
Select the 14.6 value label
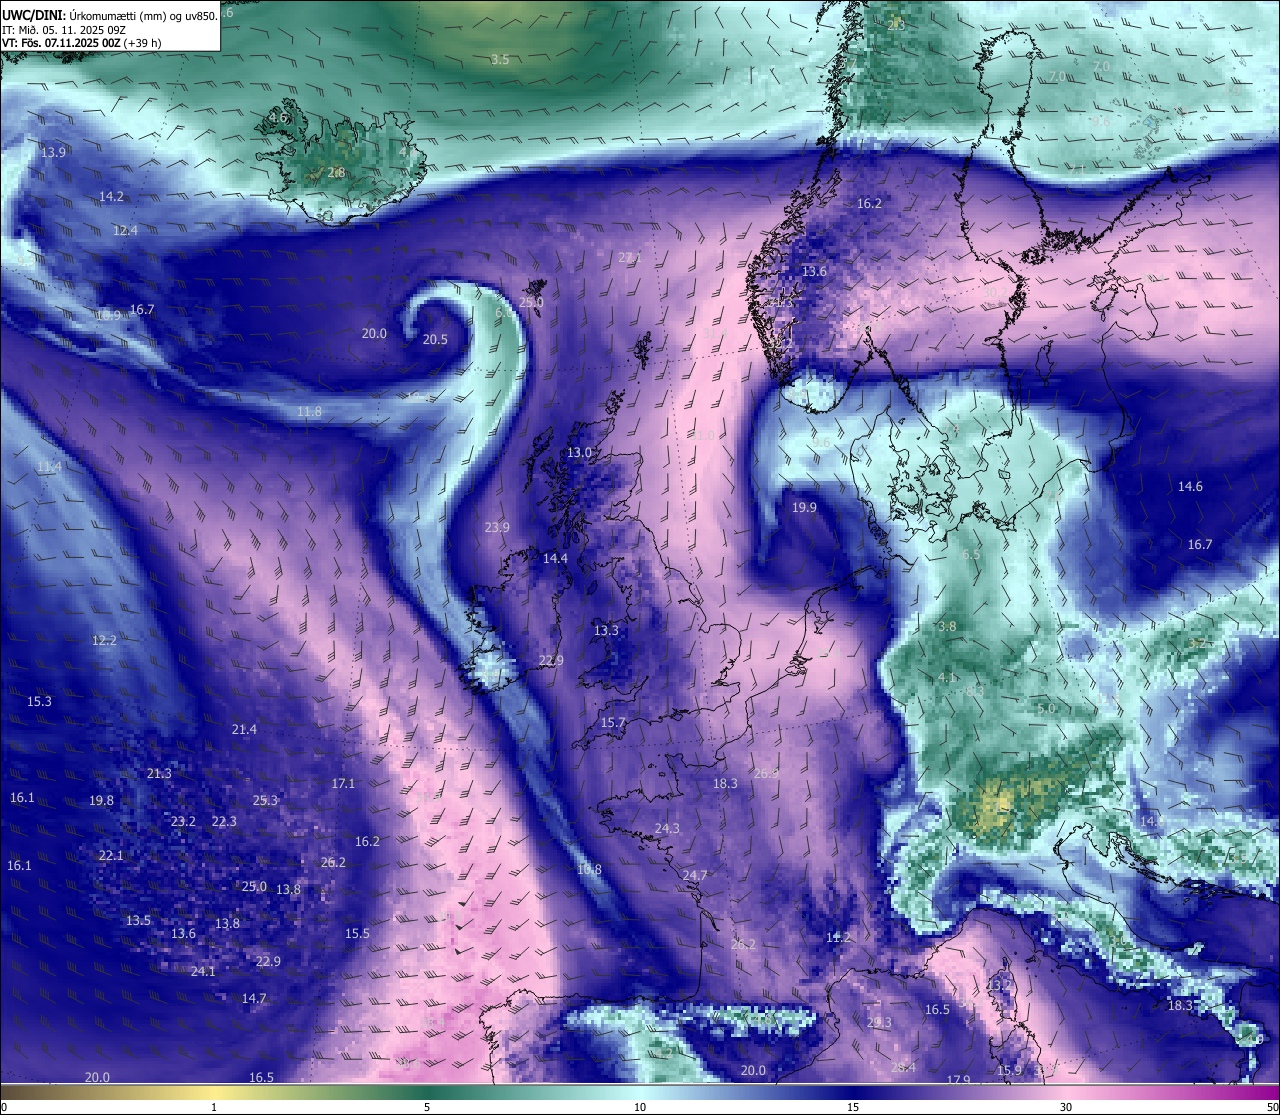(x=1190, y=487)
